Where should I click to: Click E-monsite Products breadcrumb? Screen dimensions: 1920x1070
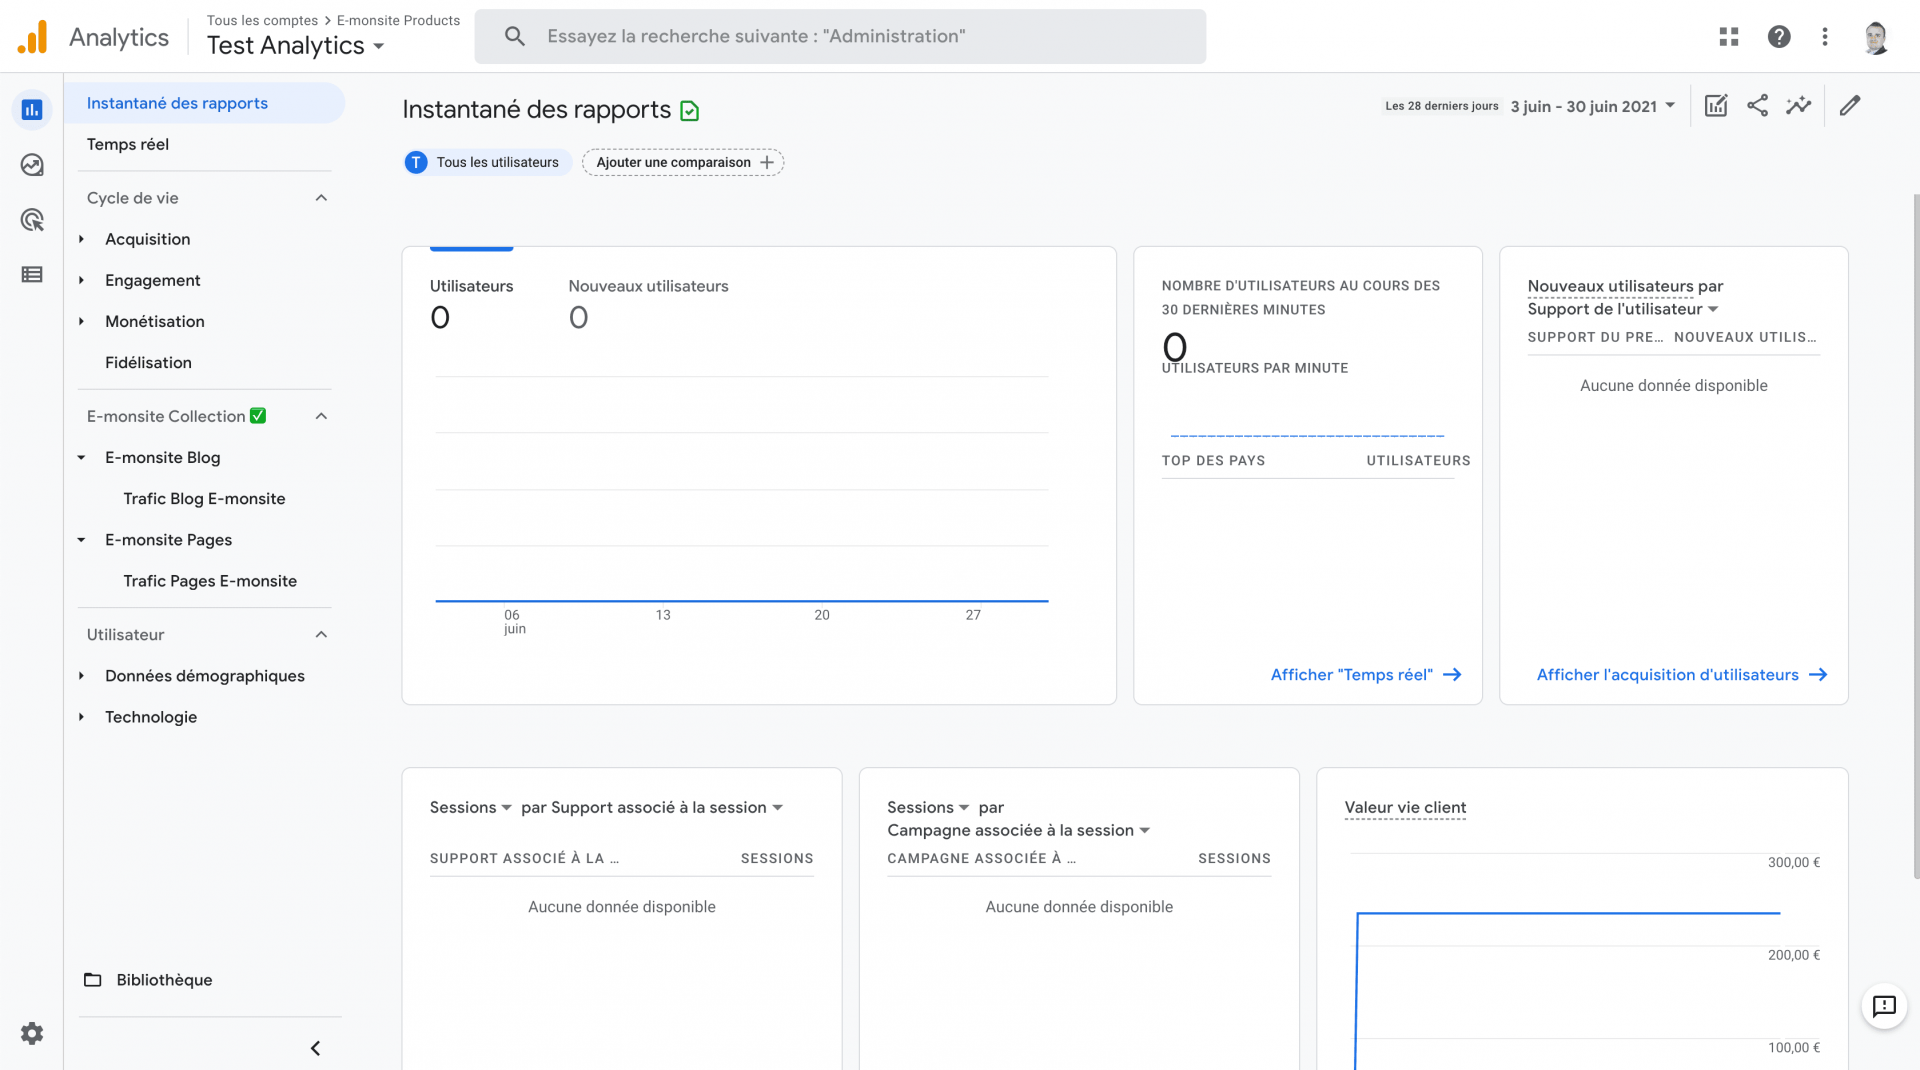[x=398, y=20]
